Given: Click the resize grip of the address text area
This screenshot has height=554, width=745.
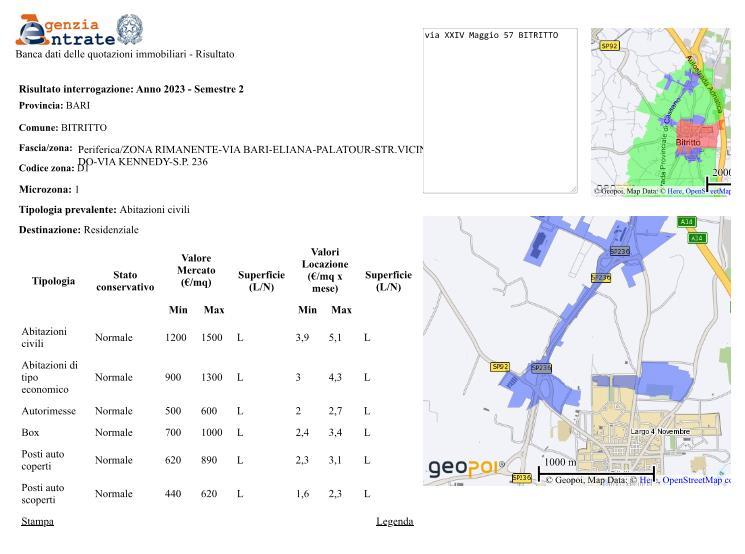Looking at the screenshot, I should [573, 189].
